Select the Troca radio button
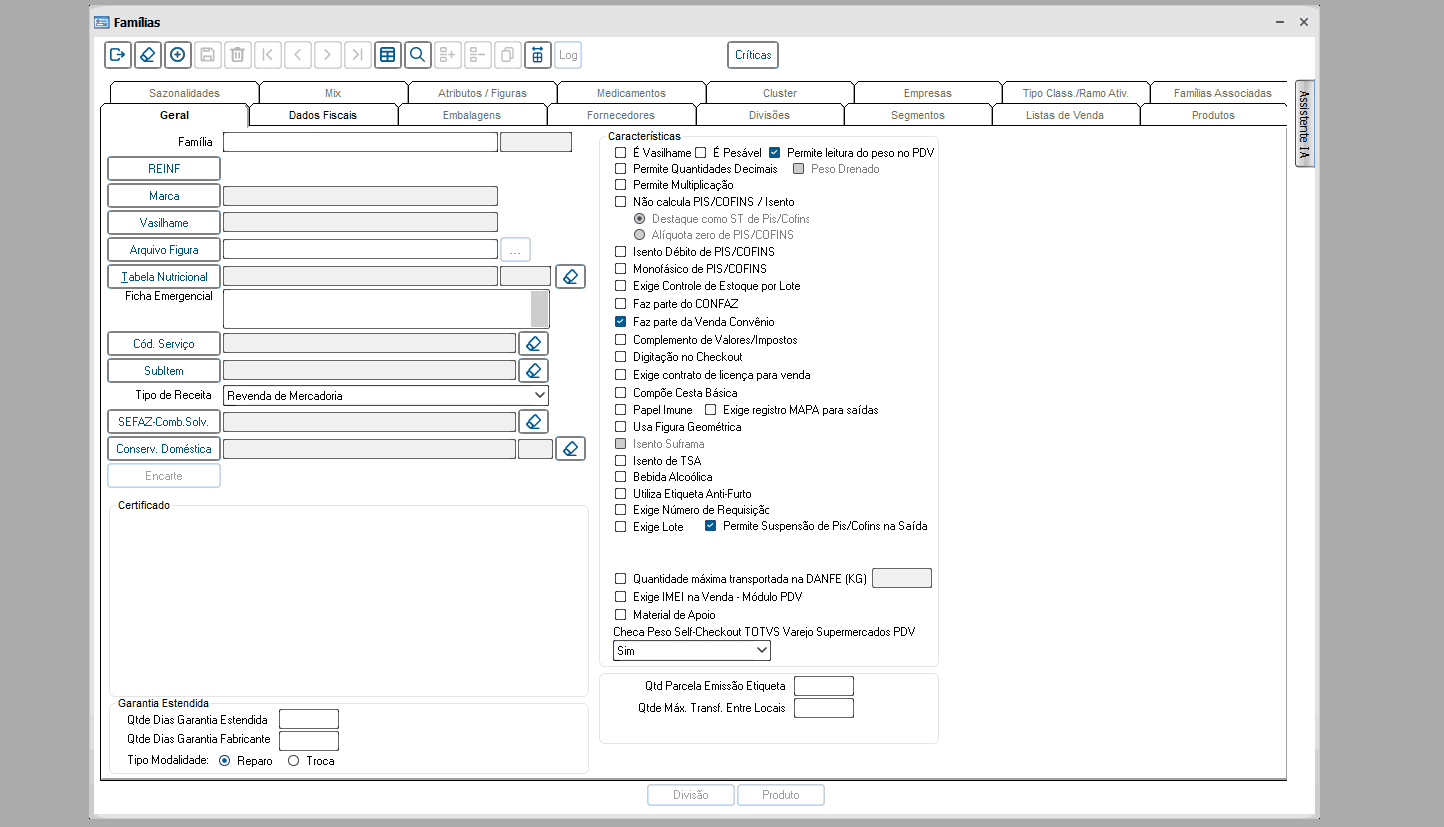 click(293, 761)
